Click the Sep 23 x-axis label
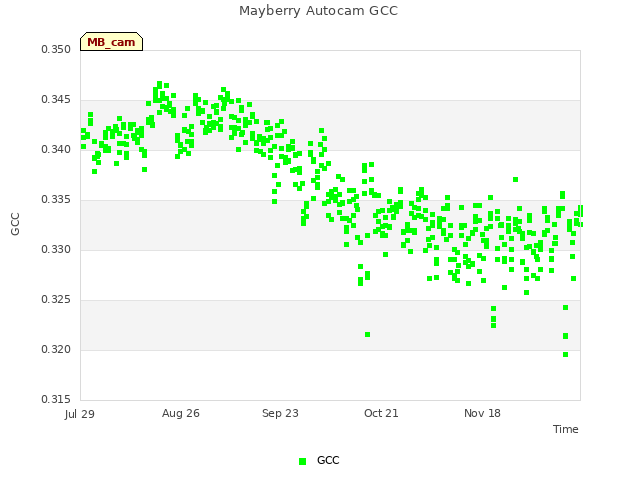The image size is (640, 480). tap(280, 413)
